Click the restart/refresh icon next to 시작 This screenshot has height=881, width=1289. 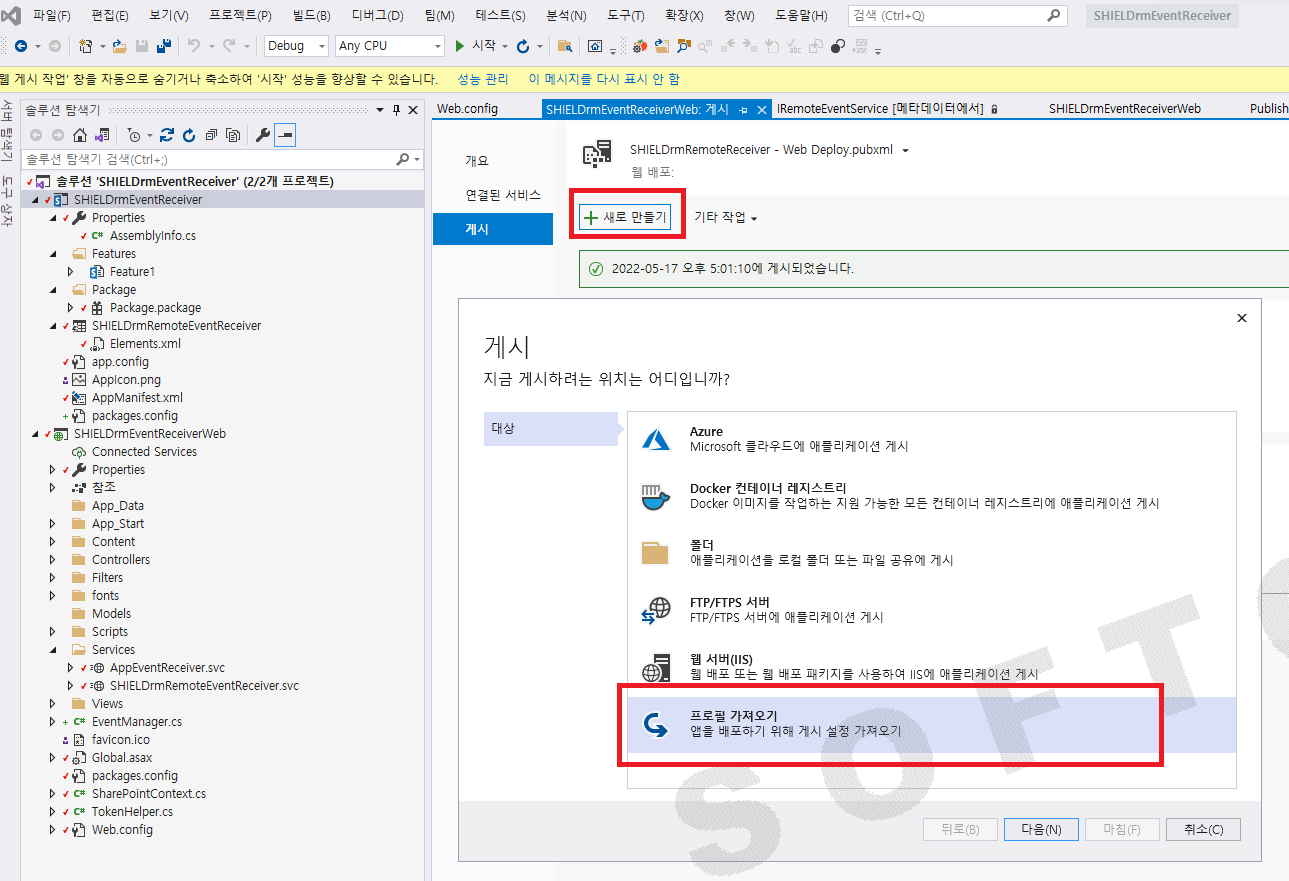[x=522, y=46]
